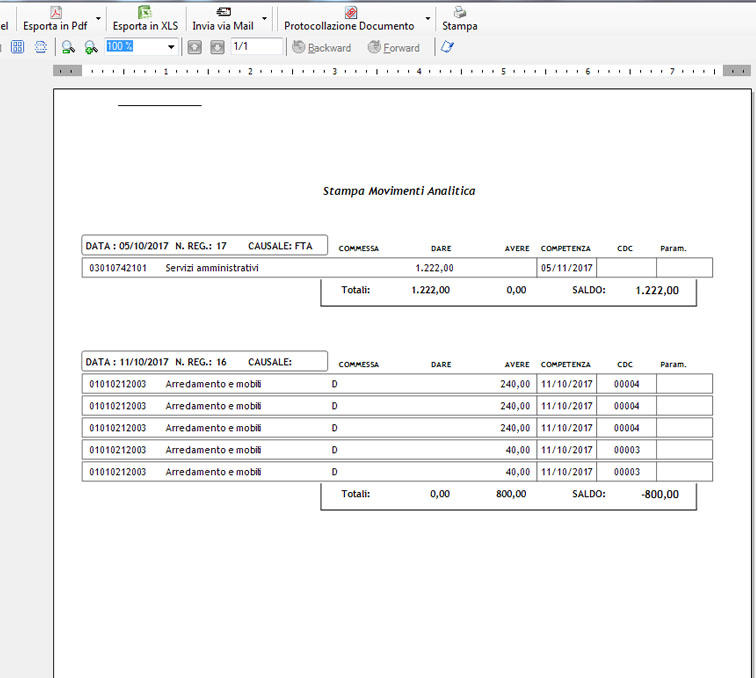Click the Protocollazione Documento icon
Screen dimensions: 756x678
click(x=351, y=12)
